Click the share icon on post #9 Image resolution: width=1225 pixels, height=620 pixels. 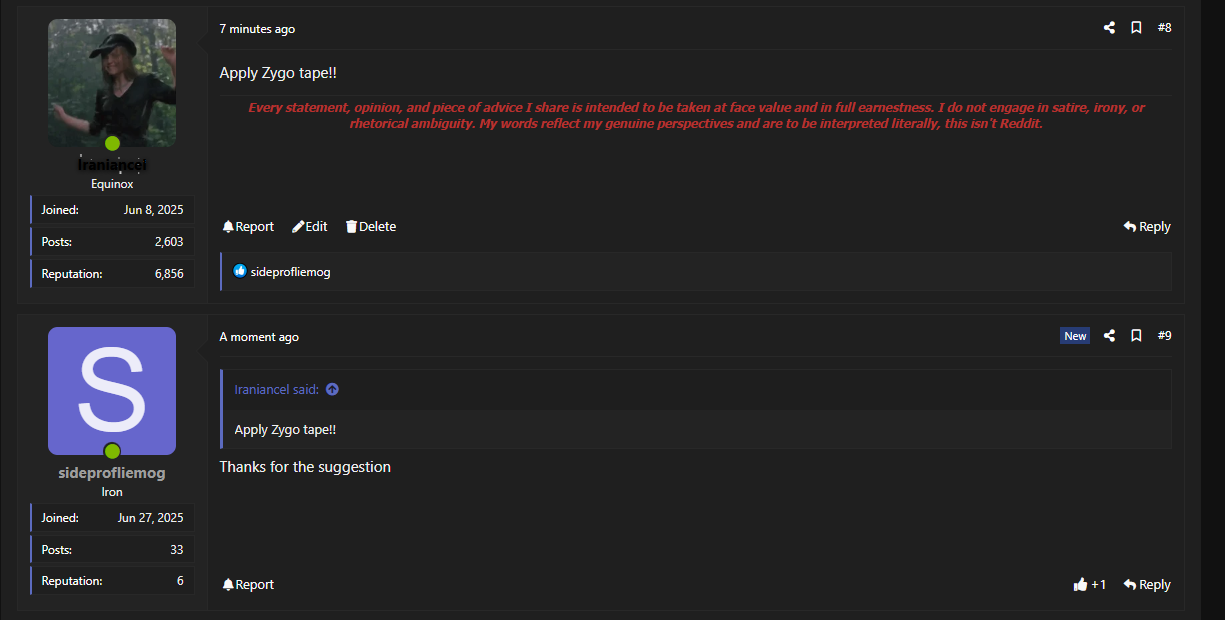(1109, 336)
